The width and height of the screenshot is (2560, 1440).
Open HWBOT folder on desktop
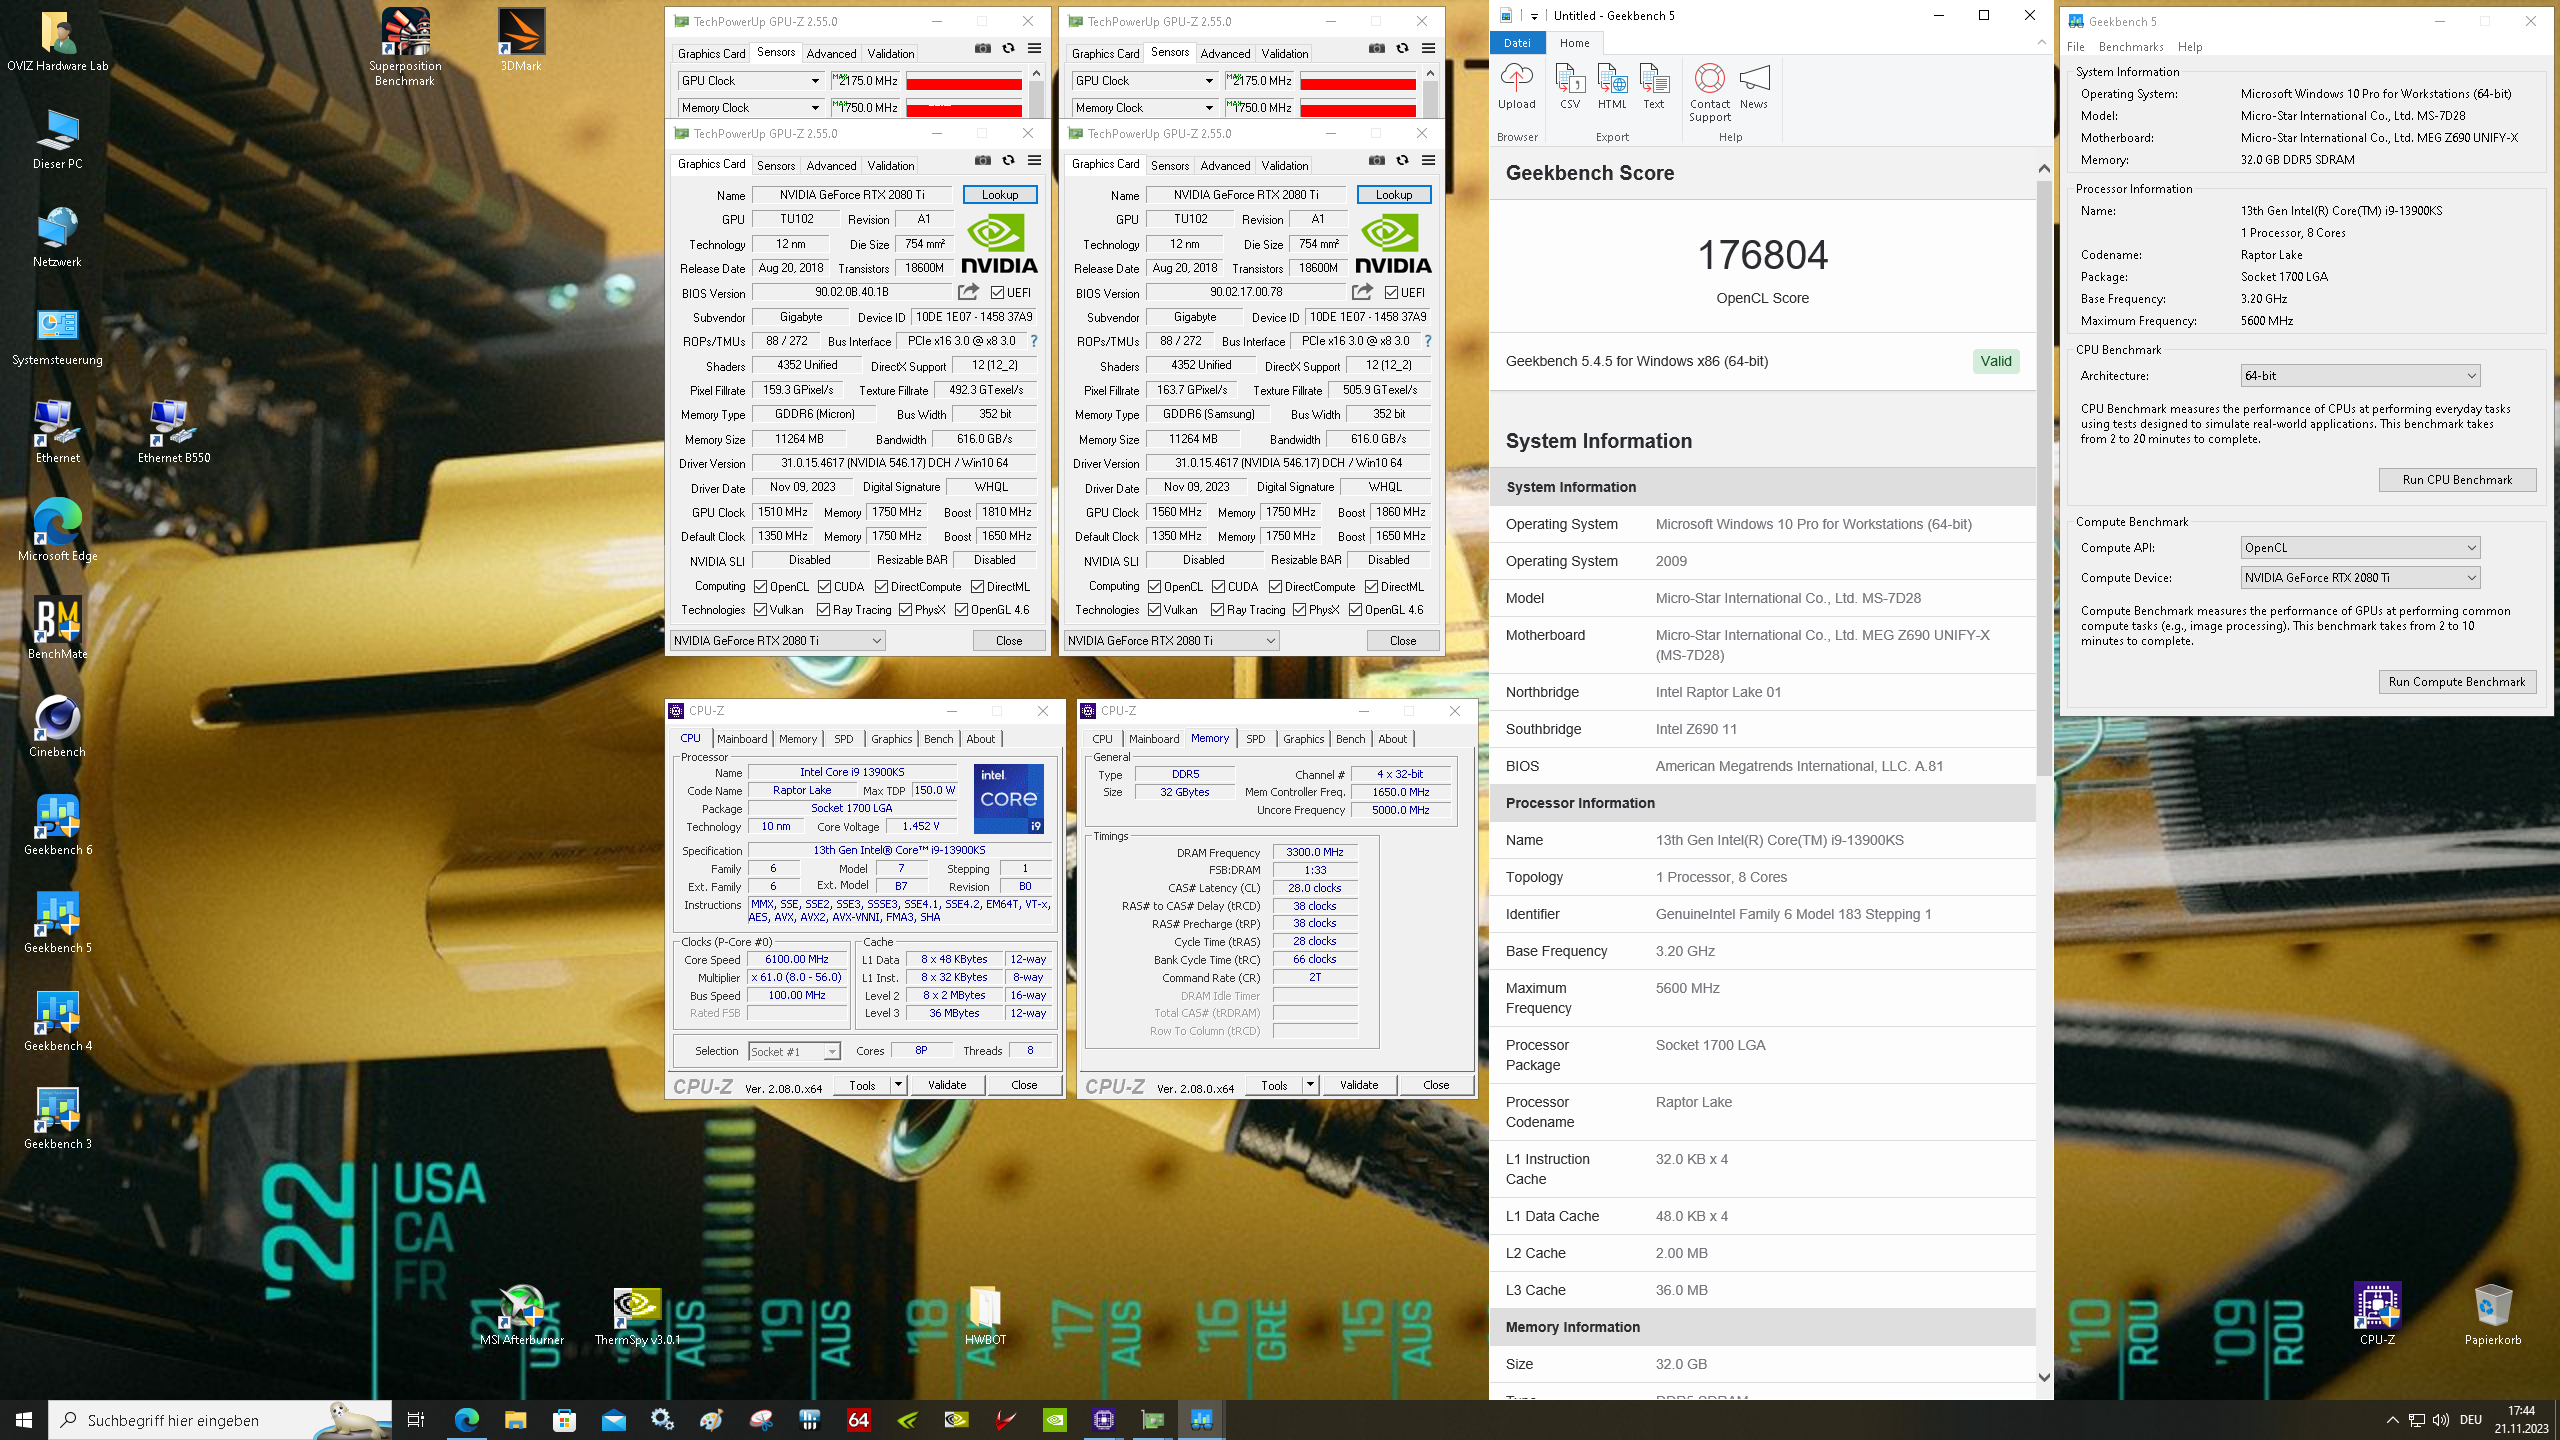pyautogui.click(x=985, y=1314)
